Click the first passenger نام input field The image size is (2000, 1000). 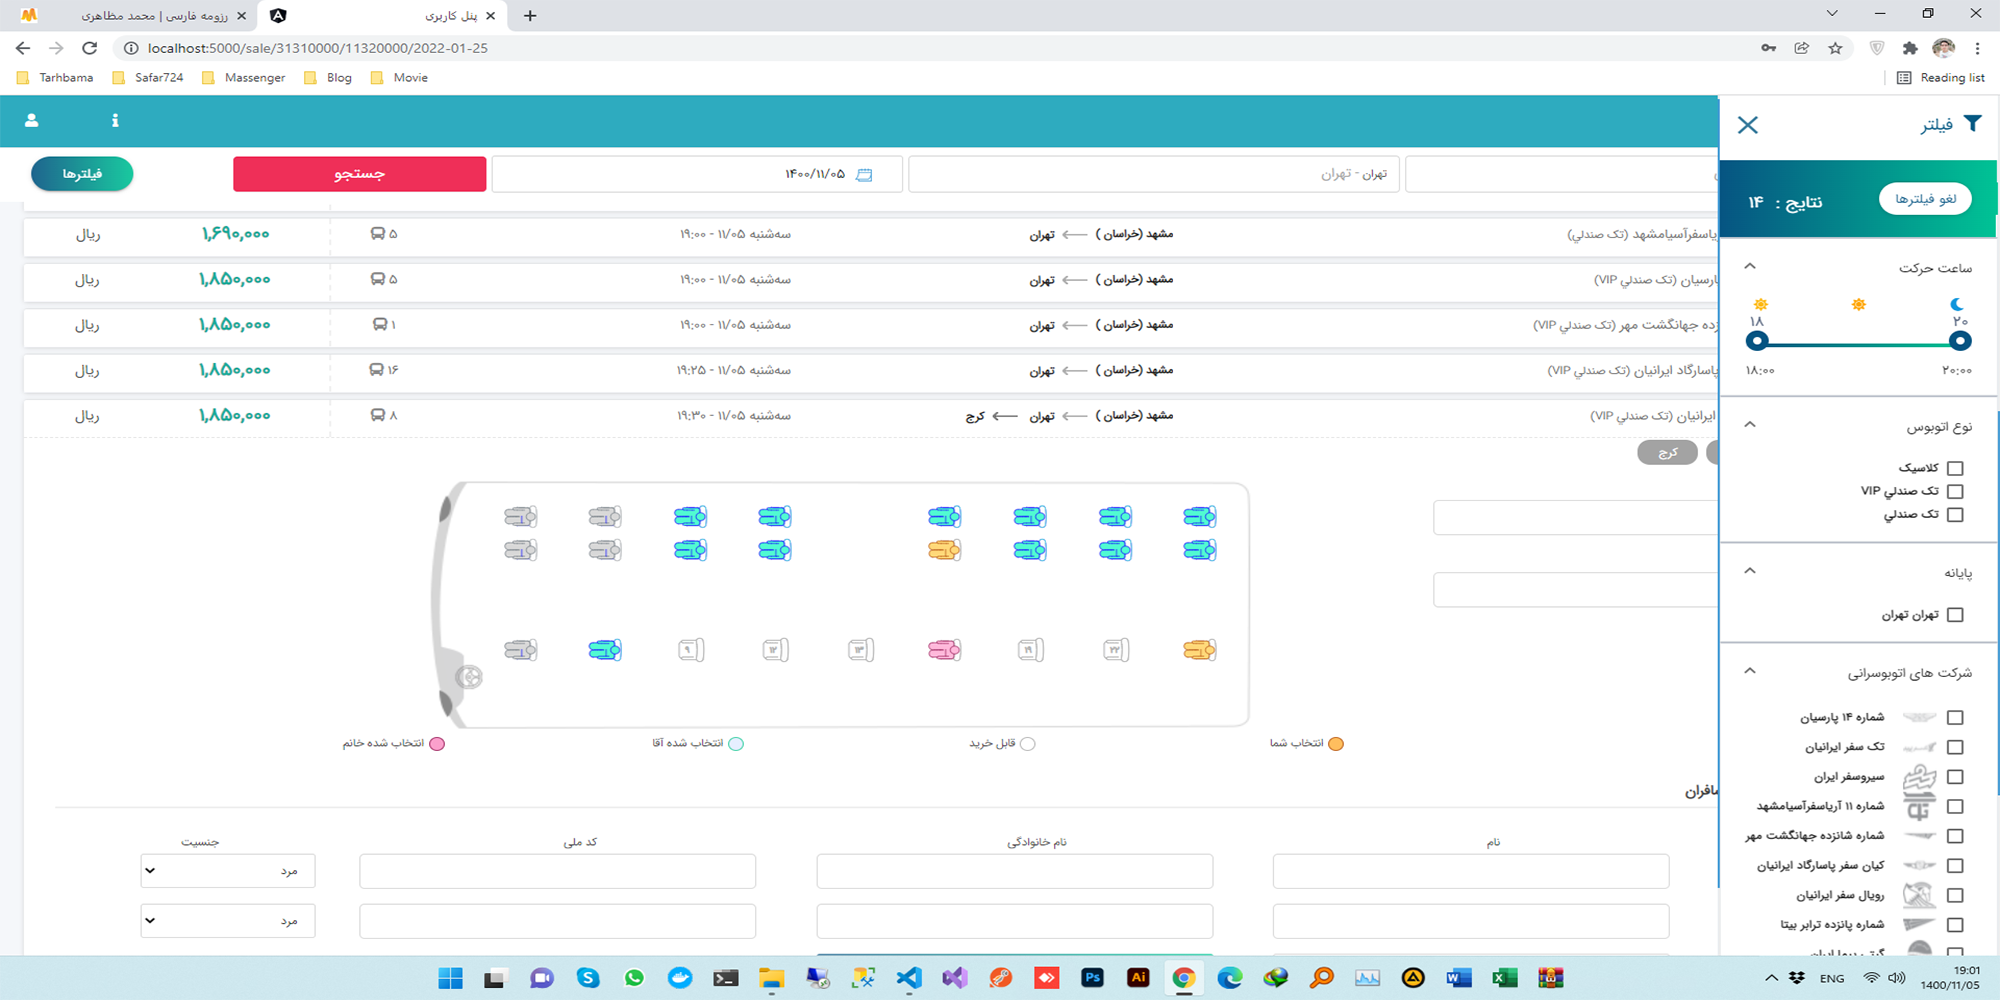(x=1471, y=871)
